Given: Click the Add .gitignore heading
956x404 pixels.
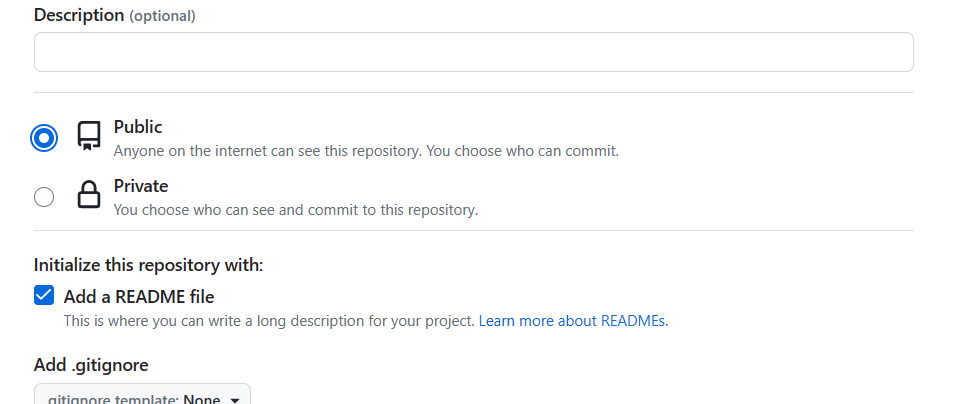Looking at the screenshot, I should [x=91, y=364].
